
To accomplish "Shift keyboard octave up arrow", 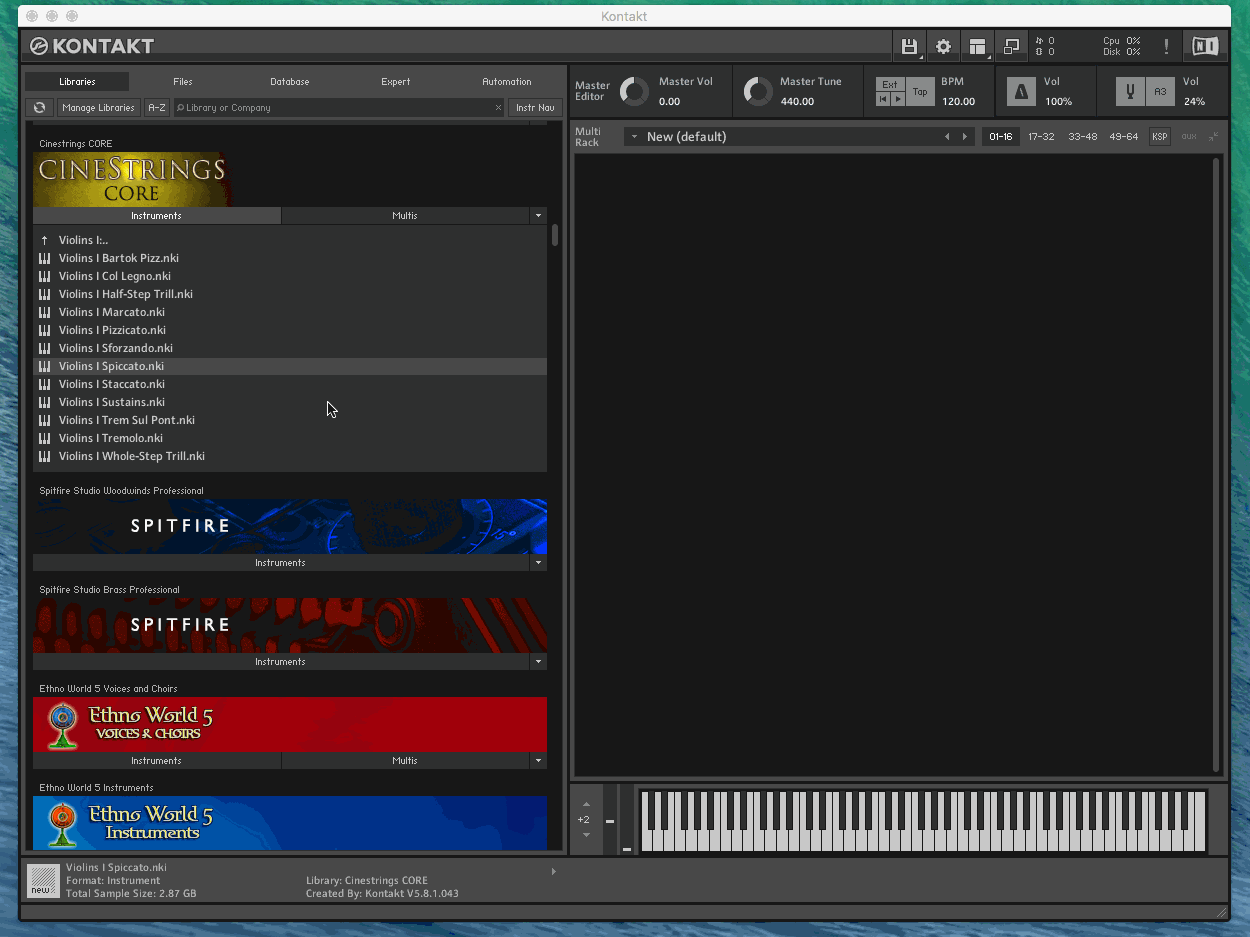I will click(586, 804).
